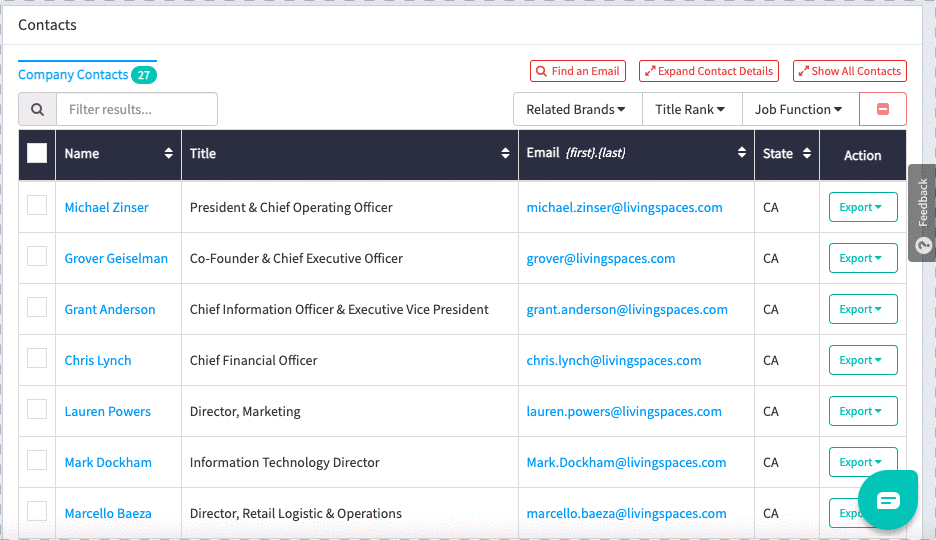
Task: Click email lauren.powers@livingspaces.com
Action: [624, 412]
